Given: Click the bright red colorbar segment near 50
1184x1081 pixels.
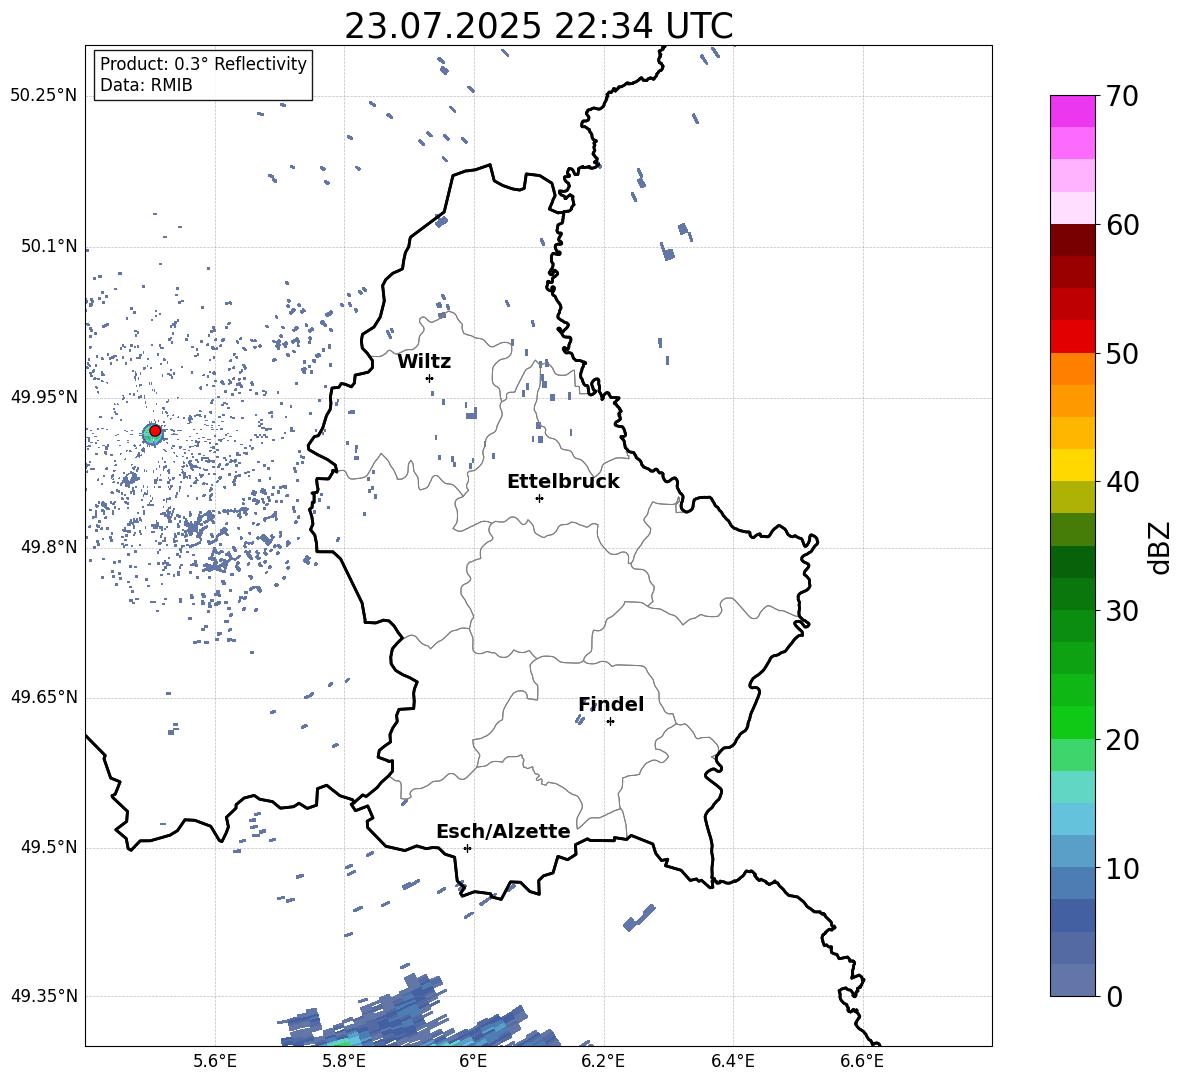Looking at the screenshot, I should [x=1072, y=337].
